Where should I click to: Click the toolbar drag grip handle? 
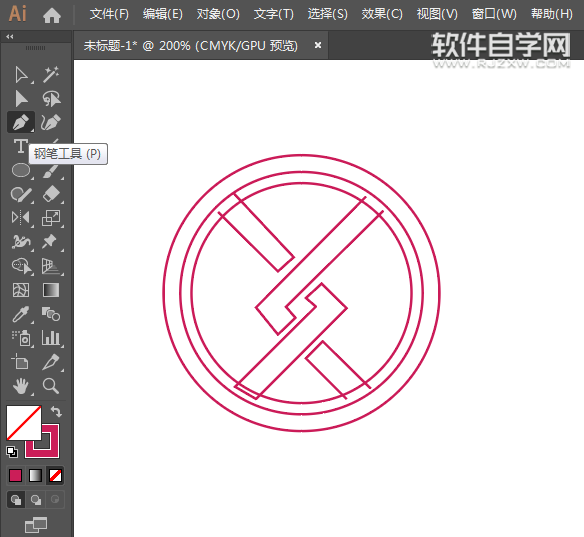(x=35, y=48)
